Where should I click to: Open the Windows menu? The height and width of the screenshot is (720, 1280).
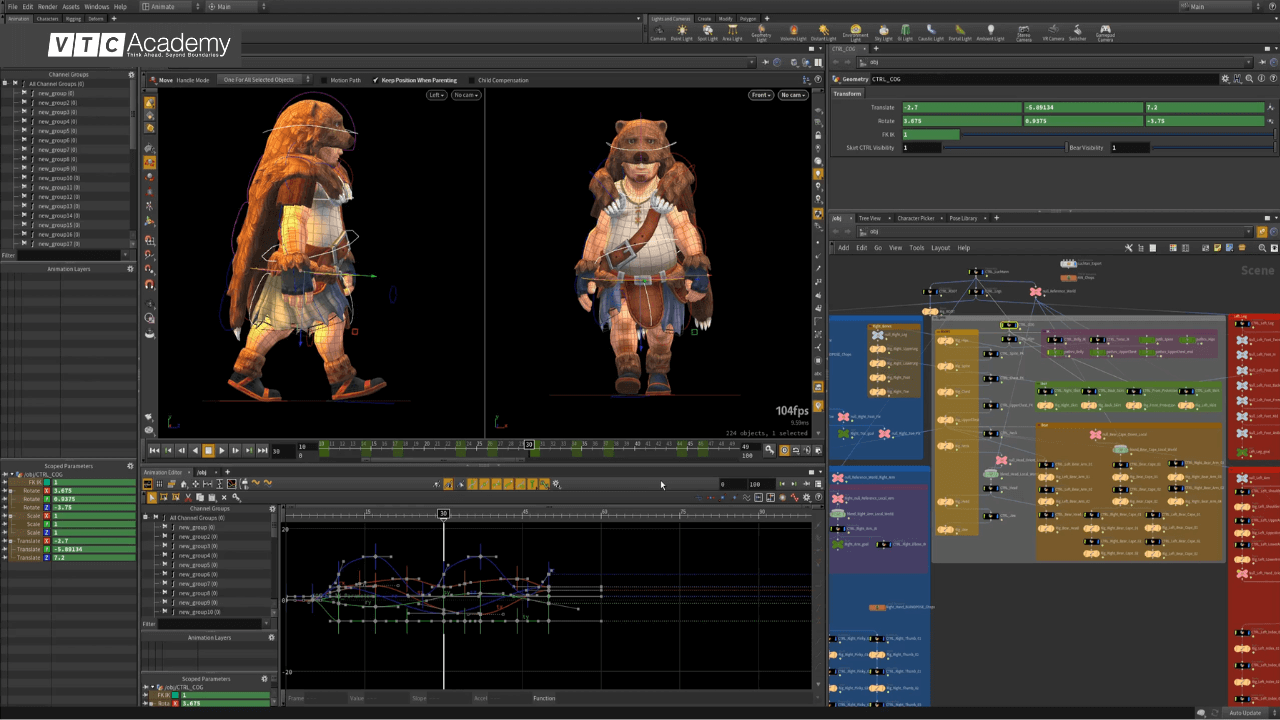[x=96, y=5]
